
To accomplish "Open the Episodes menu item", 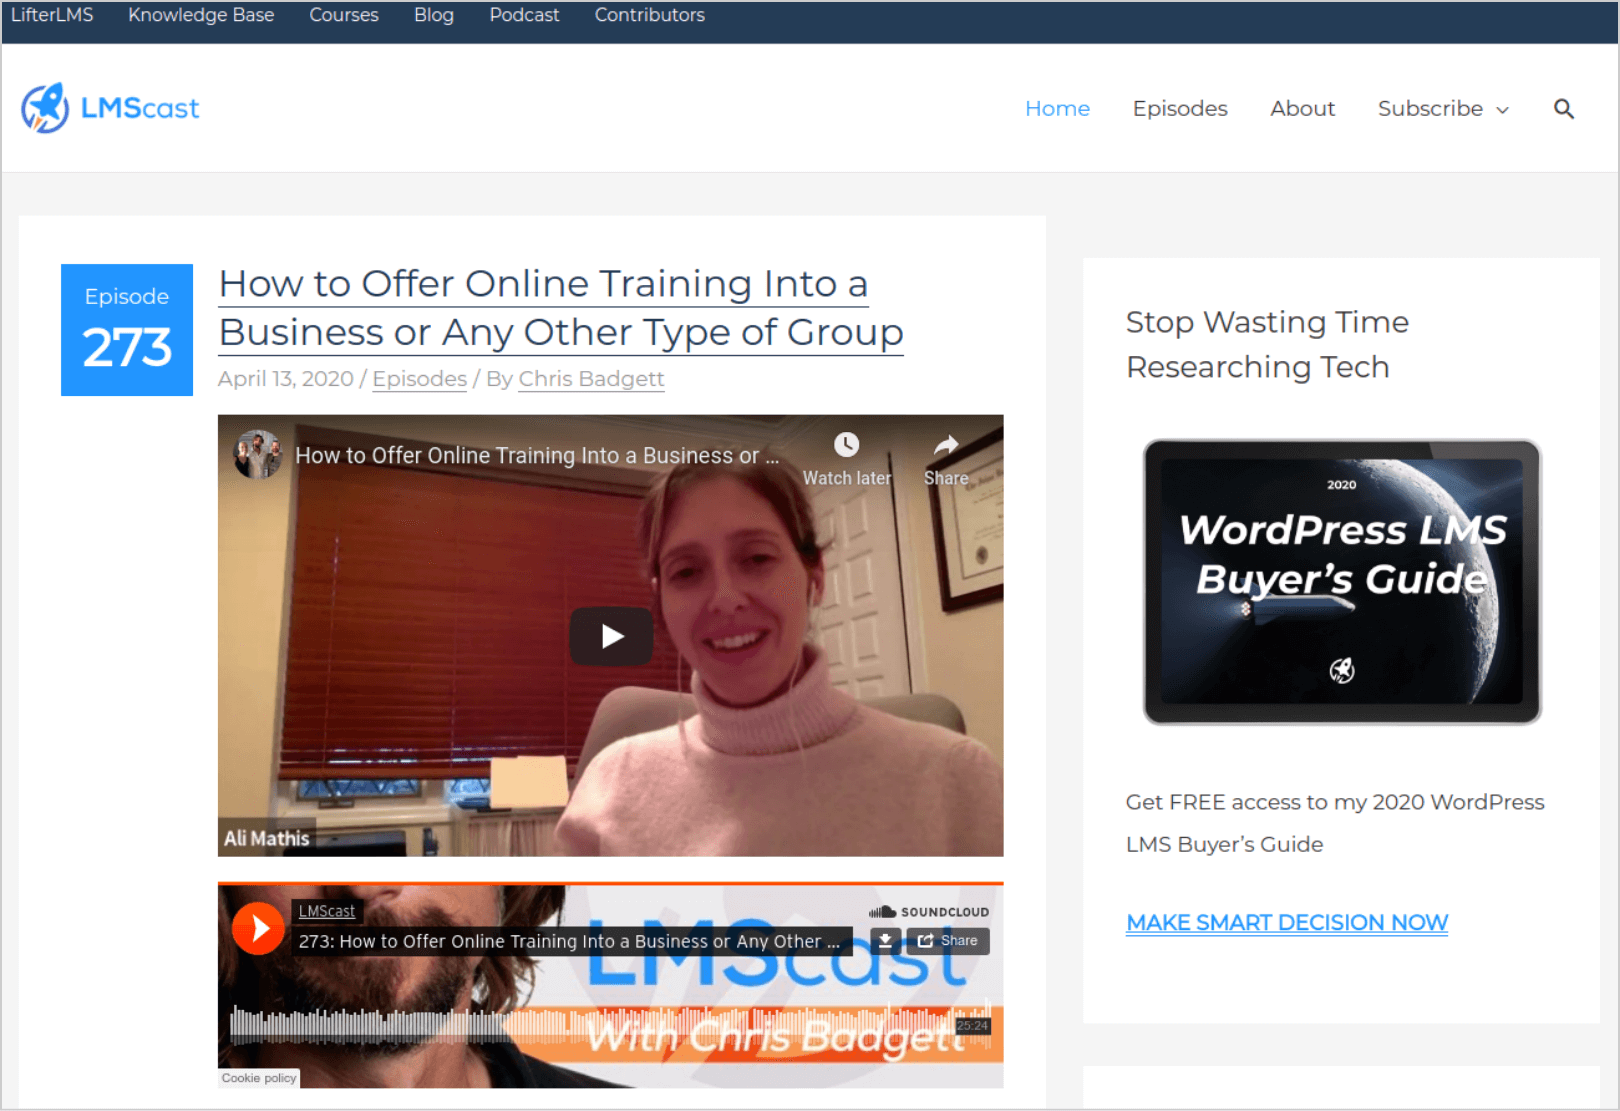I will pyautogui.click(x=1180, y=108).
